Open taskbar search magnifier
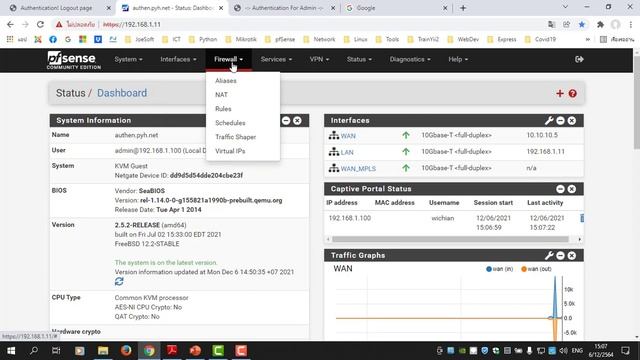 pyautogui.click(x=34, y=351)
